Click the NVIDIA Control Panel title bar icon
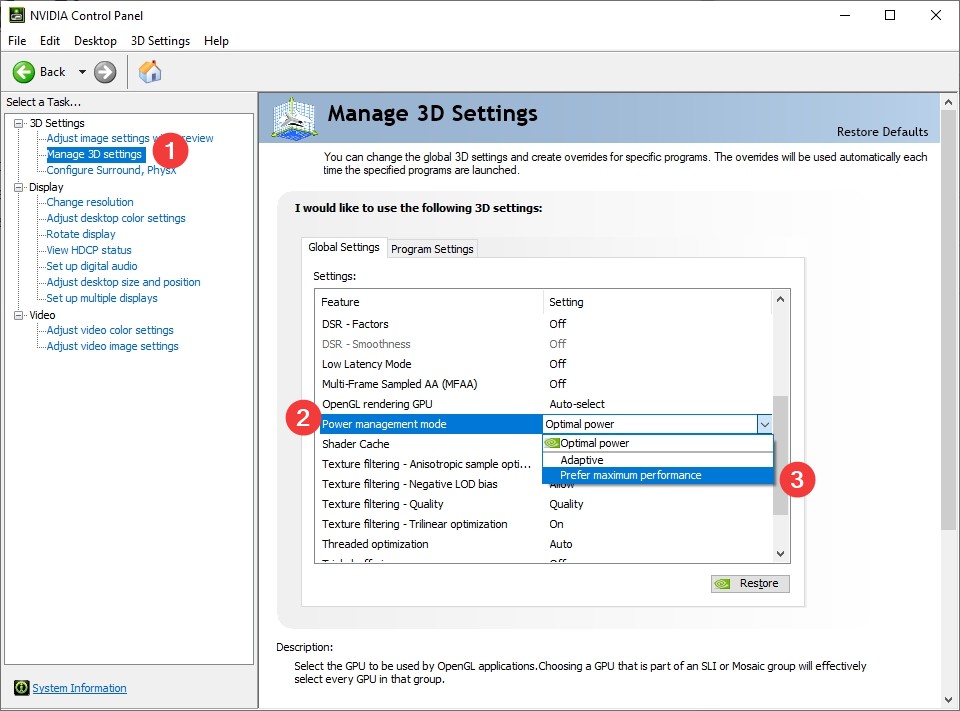The width and height of the screenshot is (960, 711). (x=17, y=15)
